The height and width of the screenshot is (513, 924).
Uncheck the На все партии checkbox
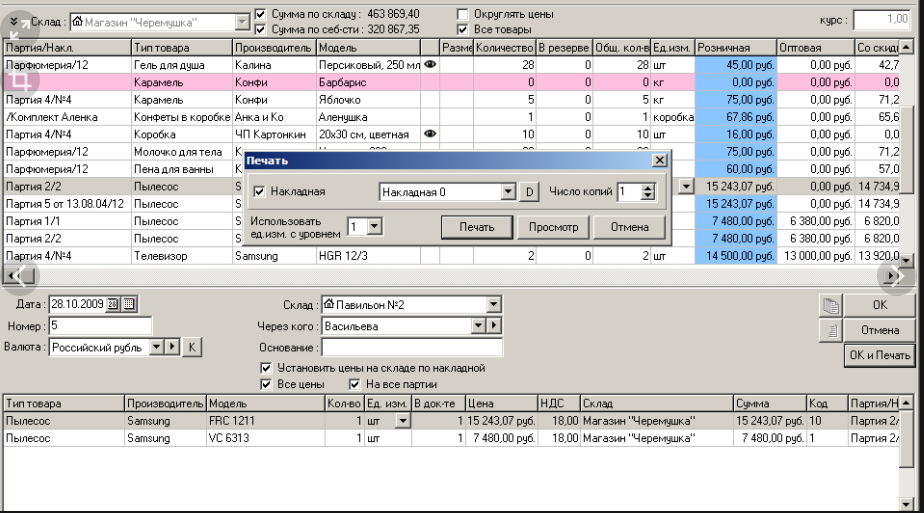[x=354, y=384]
